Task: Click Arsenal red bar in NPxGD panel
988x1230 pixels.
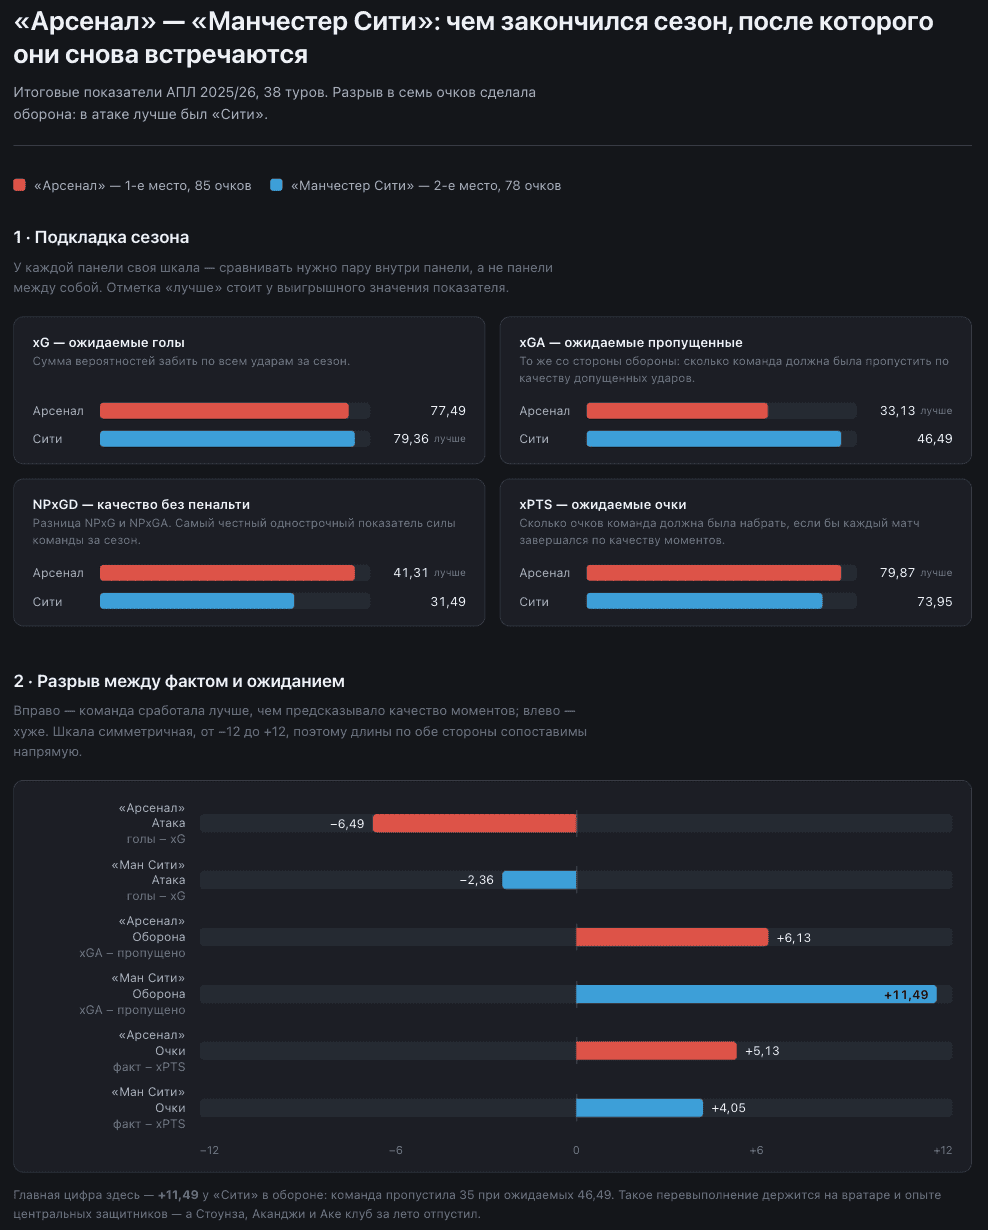Action: coord(227,573)
